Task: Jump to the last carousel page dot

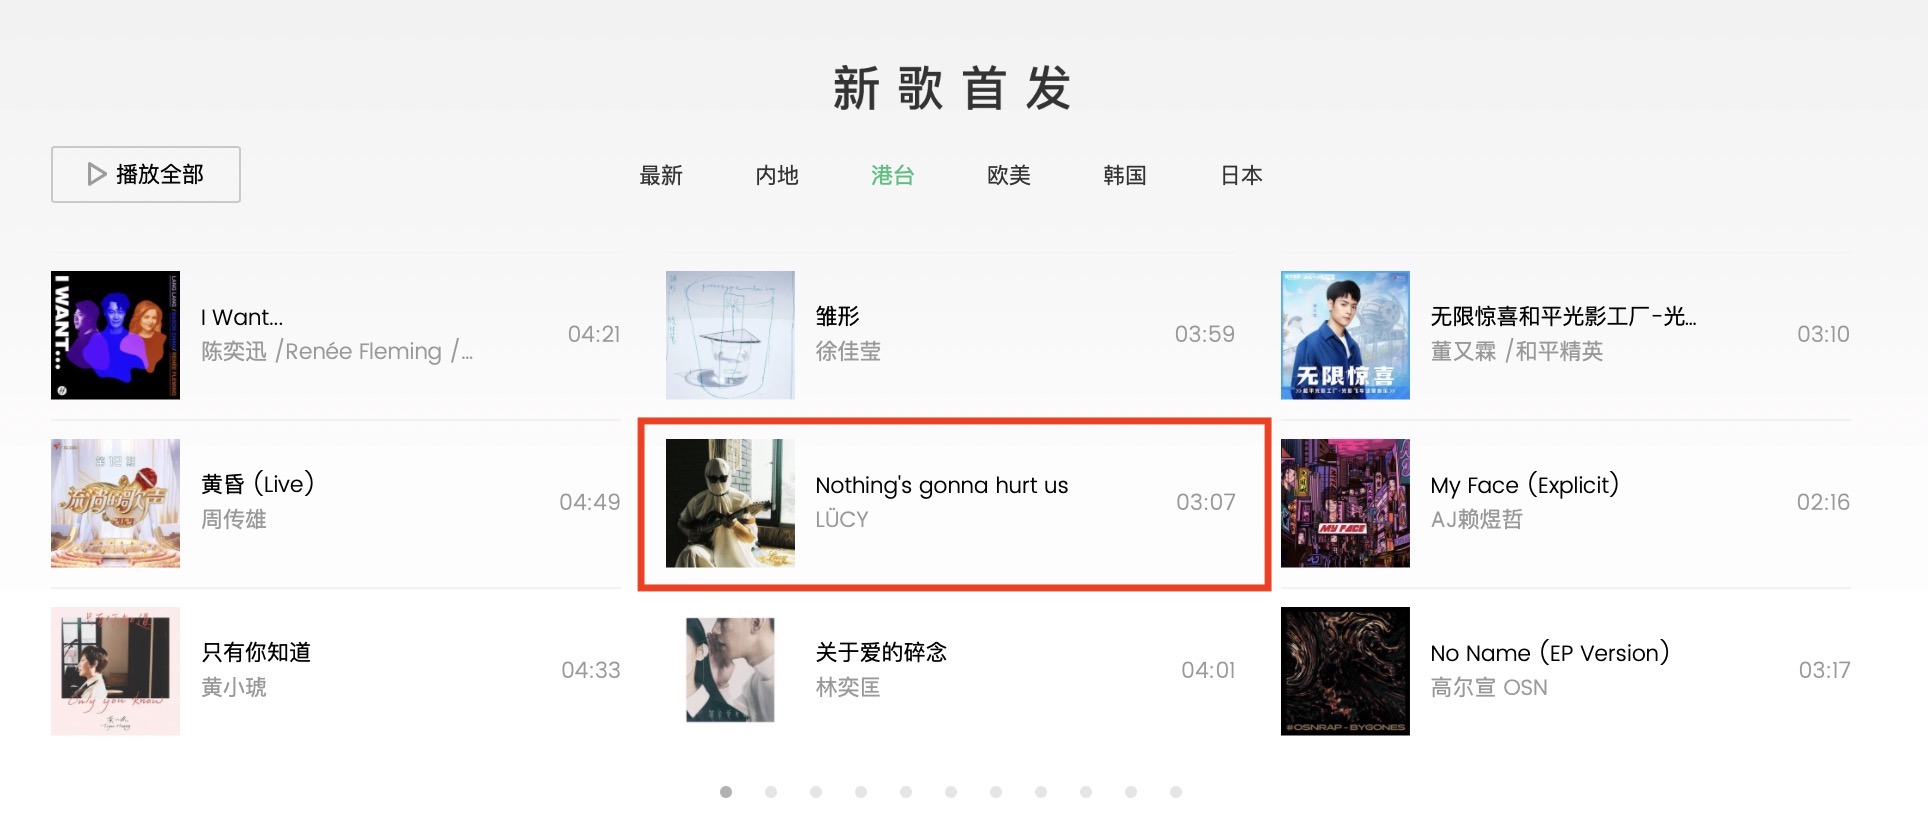Action: click(x=1176, y=792)
